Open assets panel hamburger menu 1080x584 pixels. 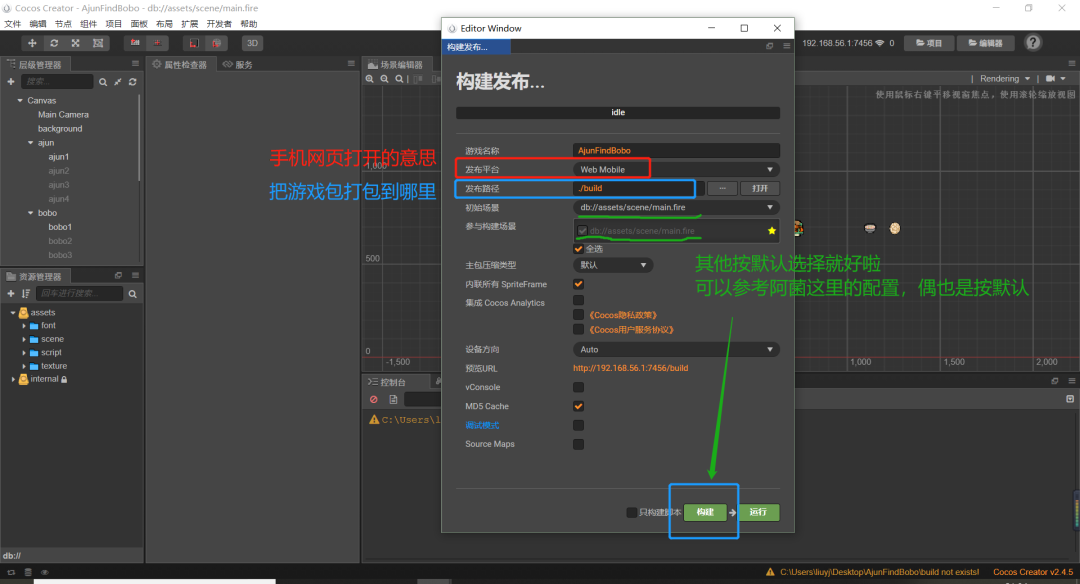click(x=135, y=275)
